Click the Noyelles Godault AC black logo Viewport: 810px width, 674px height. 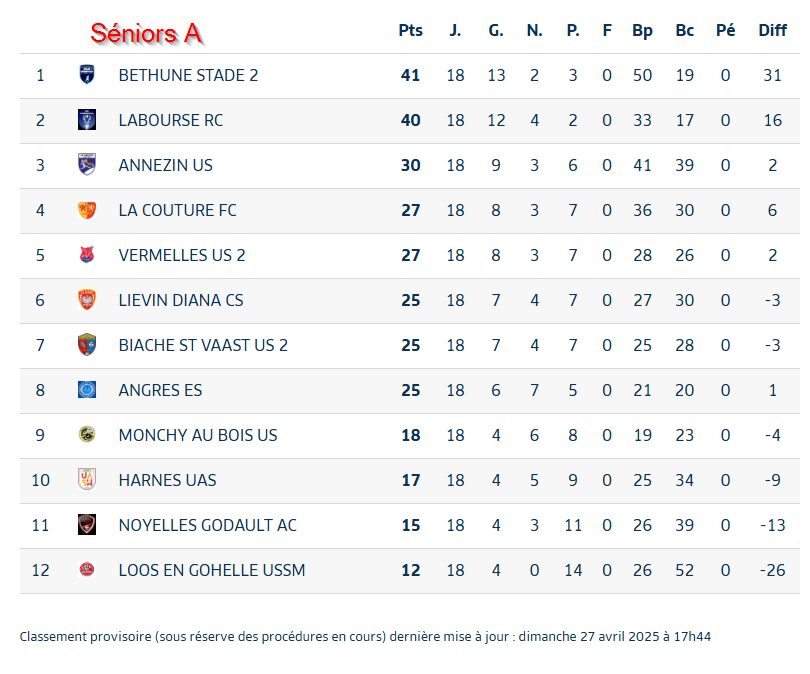coord(87,524)
